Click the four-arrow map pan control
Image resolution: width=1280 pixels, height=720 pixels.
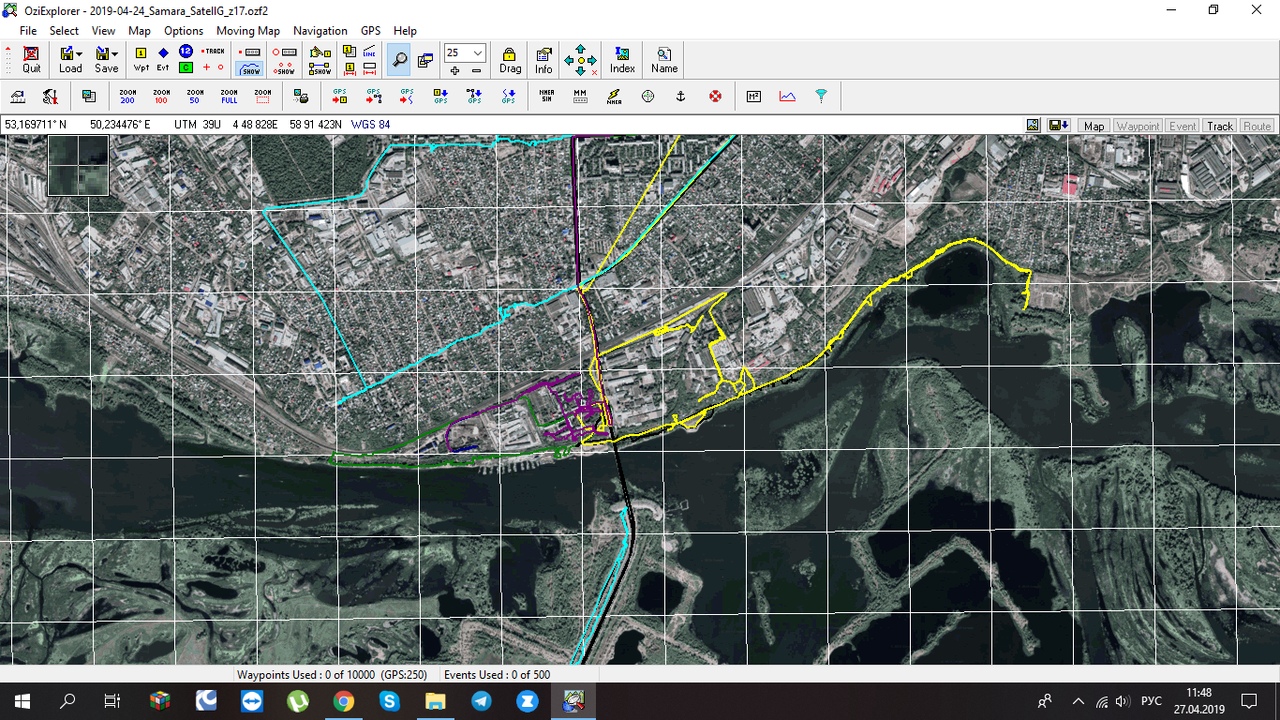(580, 60)
